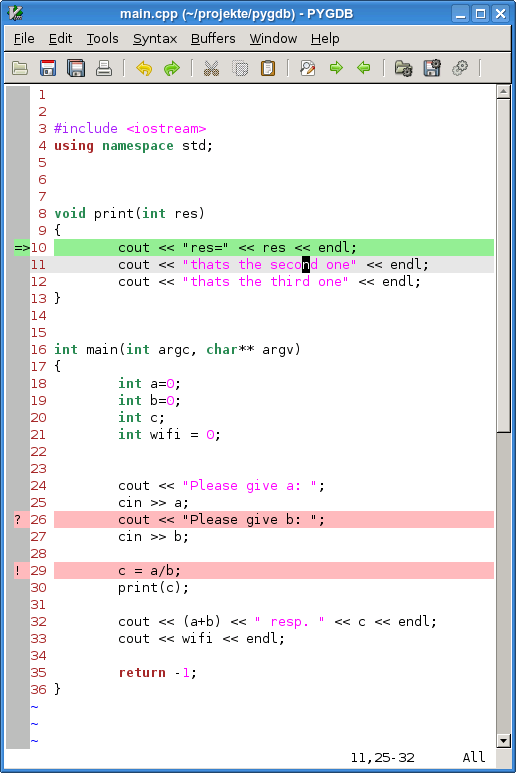Click cursor position '11,25-32' in status line
Screen dimensions: 516x773
(382, 758)
